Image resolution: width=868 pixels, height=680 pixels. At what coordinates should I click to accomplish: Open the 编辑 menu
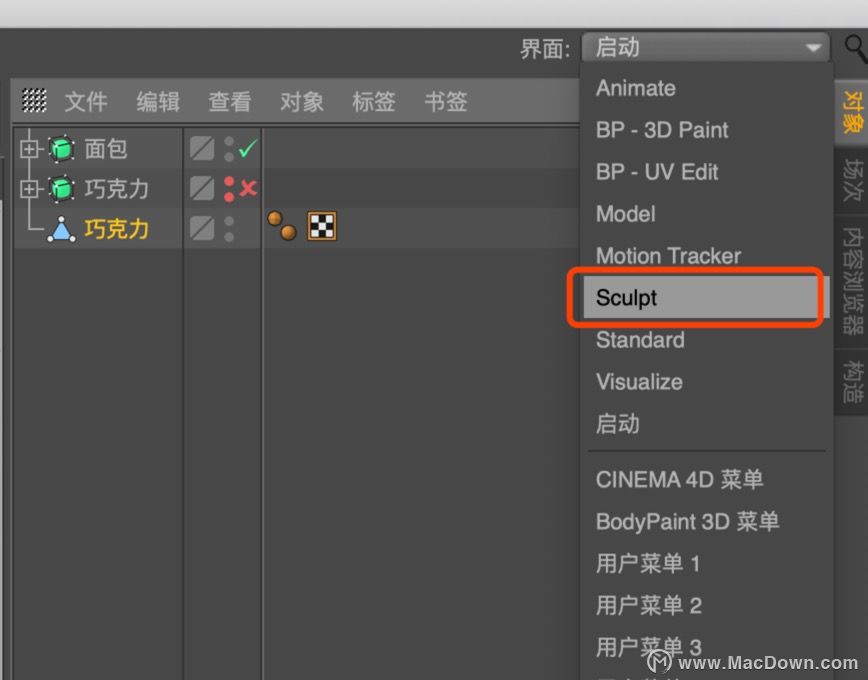[x=158, y=102]
